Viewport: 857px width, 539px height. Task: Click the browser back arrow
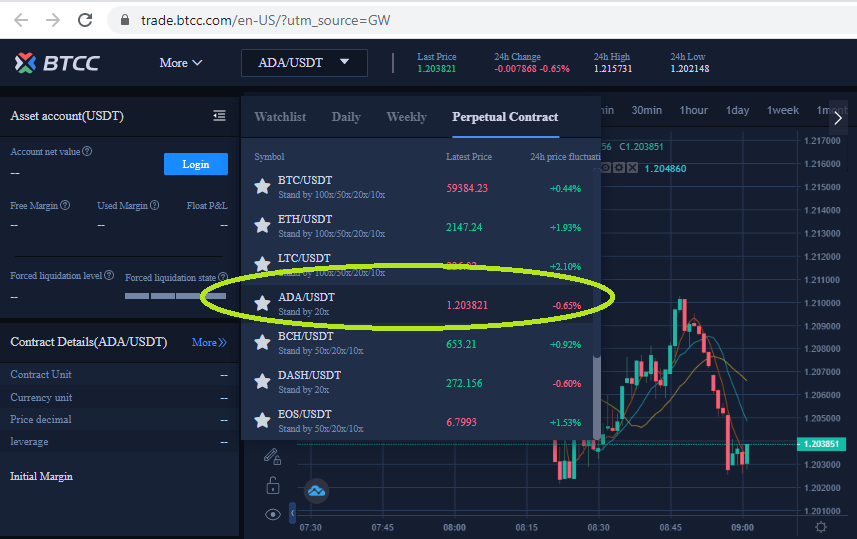click(21, 20)
